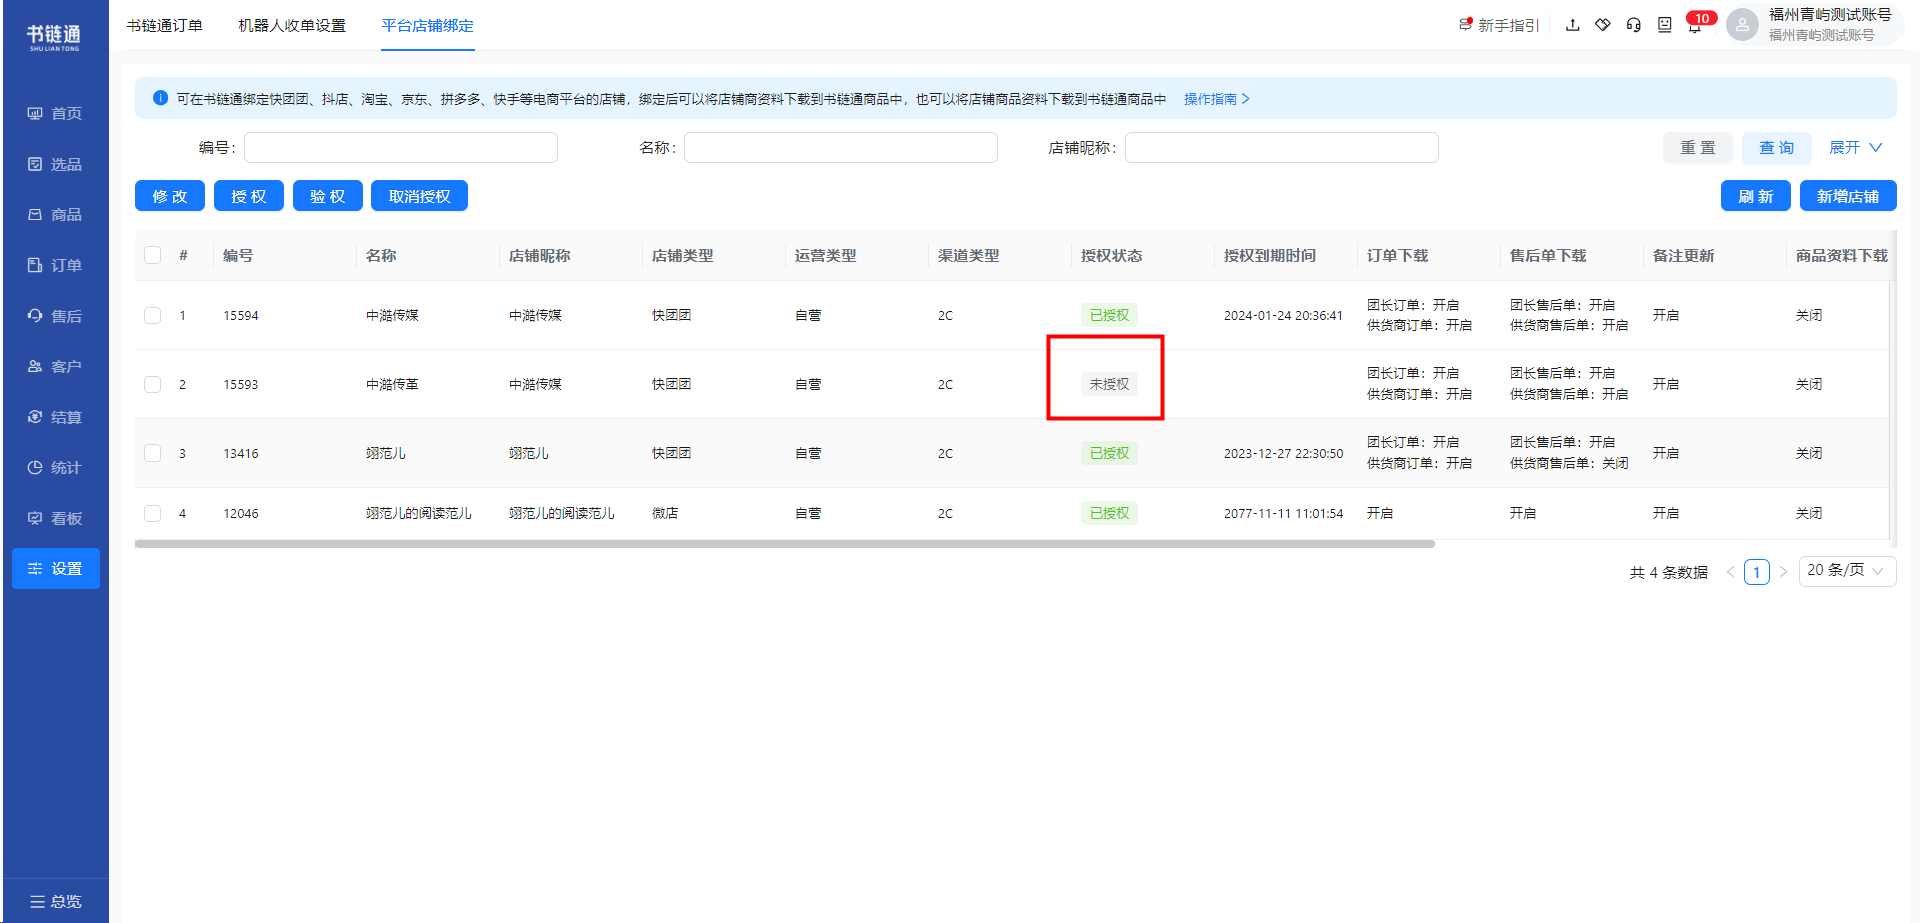
Task: Focus the 店铺昵称 input field
Action: tap(1282, 147)
